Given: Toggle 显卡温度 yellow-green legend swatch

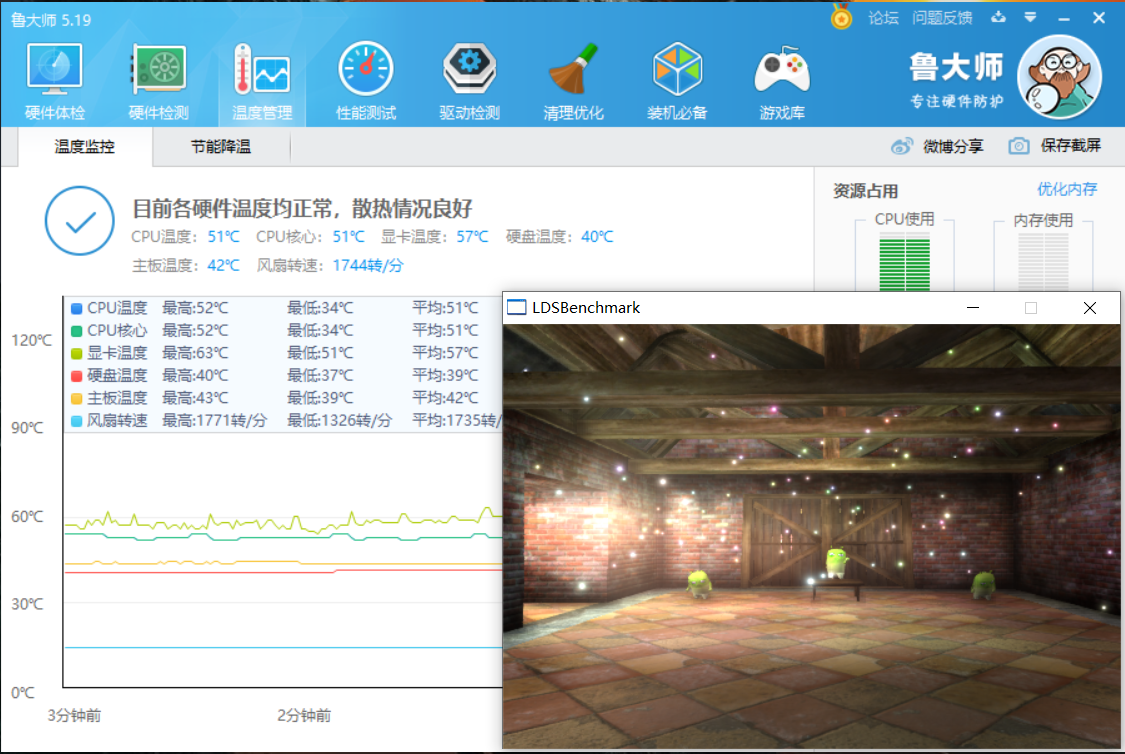Looking at the screenshot, I should pos(77,353).
